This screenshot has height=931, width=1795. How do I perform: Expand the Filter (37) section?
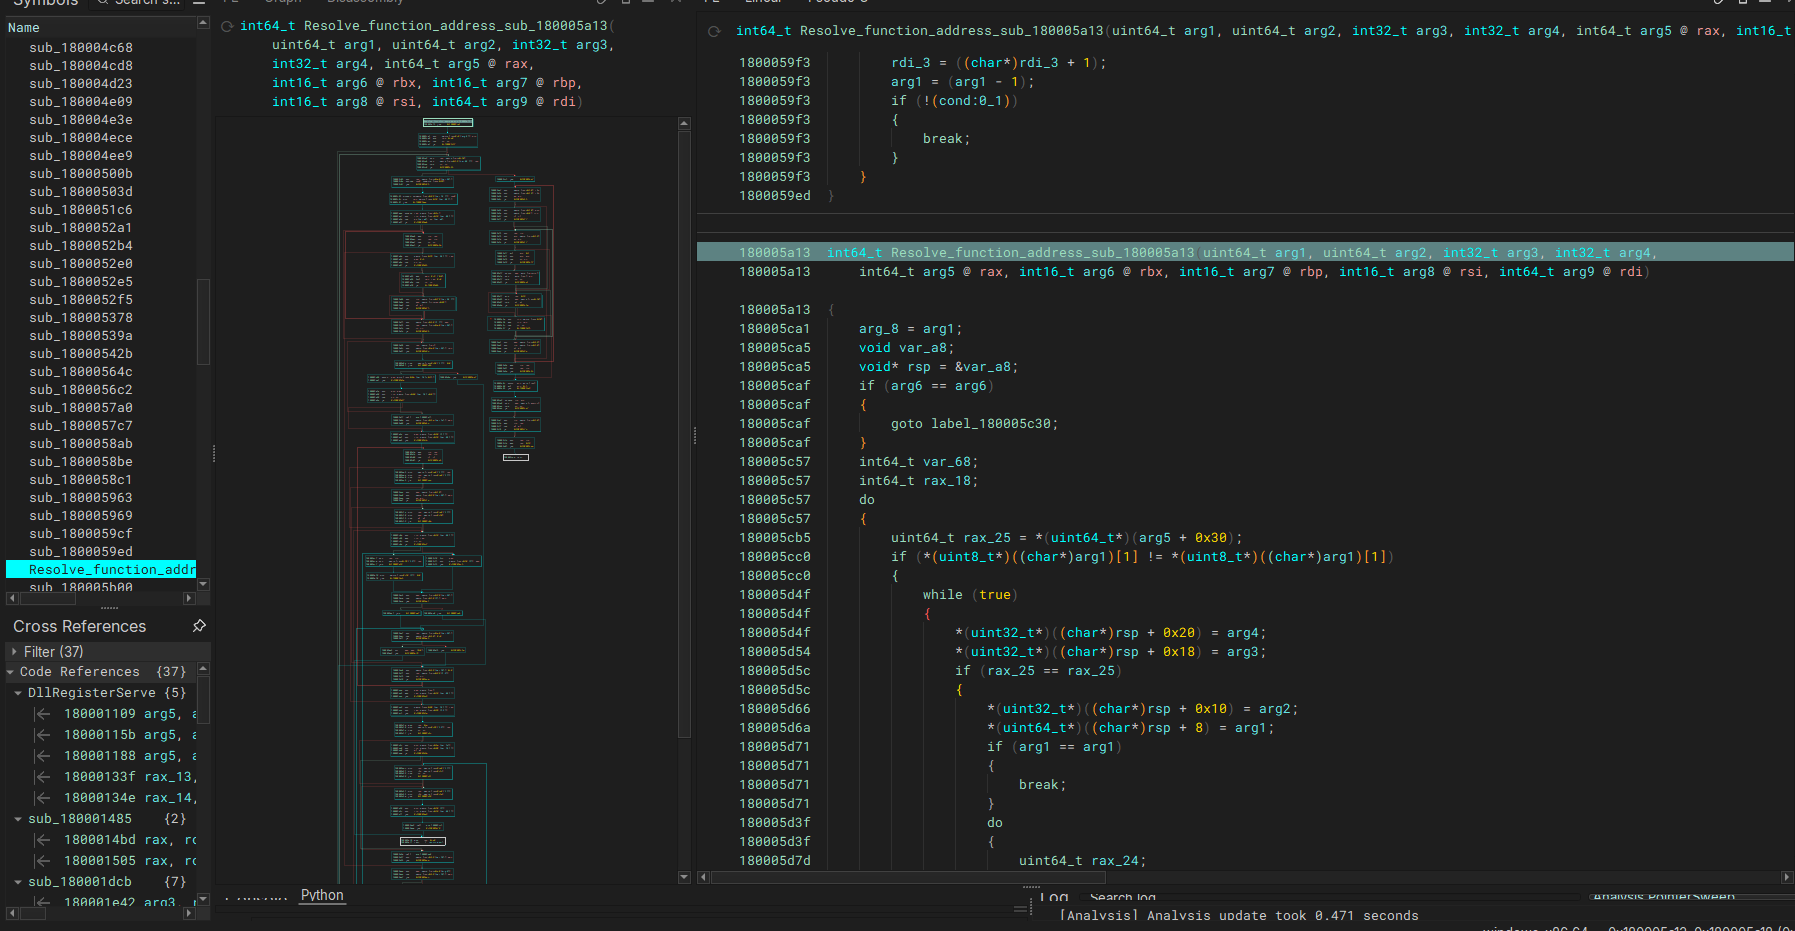(14, 652)
